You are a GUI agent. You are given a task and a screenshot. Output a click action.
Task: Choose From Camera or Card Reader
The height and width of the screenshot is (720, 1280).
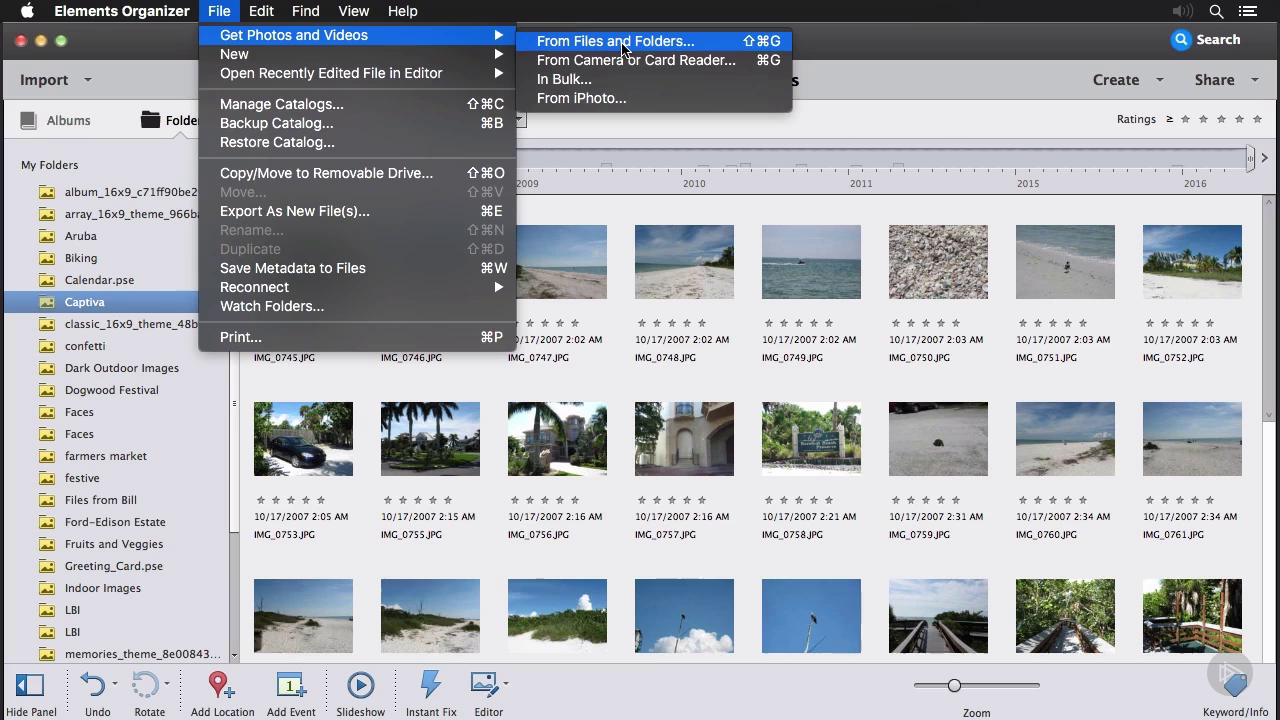(654, 60)
